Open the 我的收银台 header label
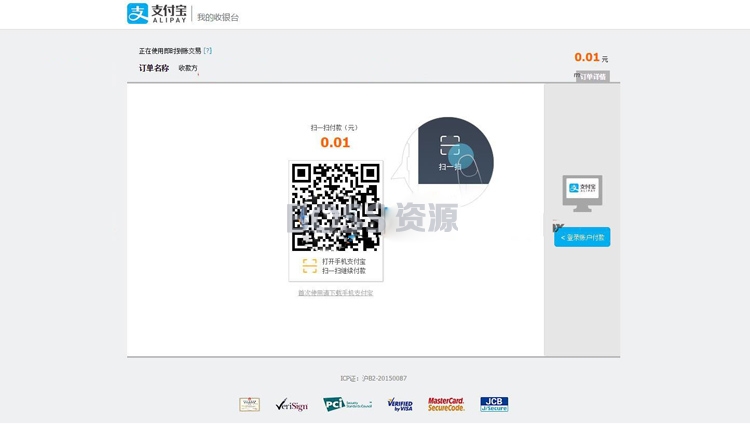 click(x=218, y=17)
